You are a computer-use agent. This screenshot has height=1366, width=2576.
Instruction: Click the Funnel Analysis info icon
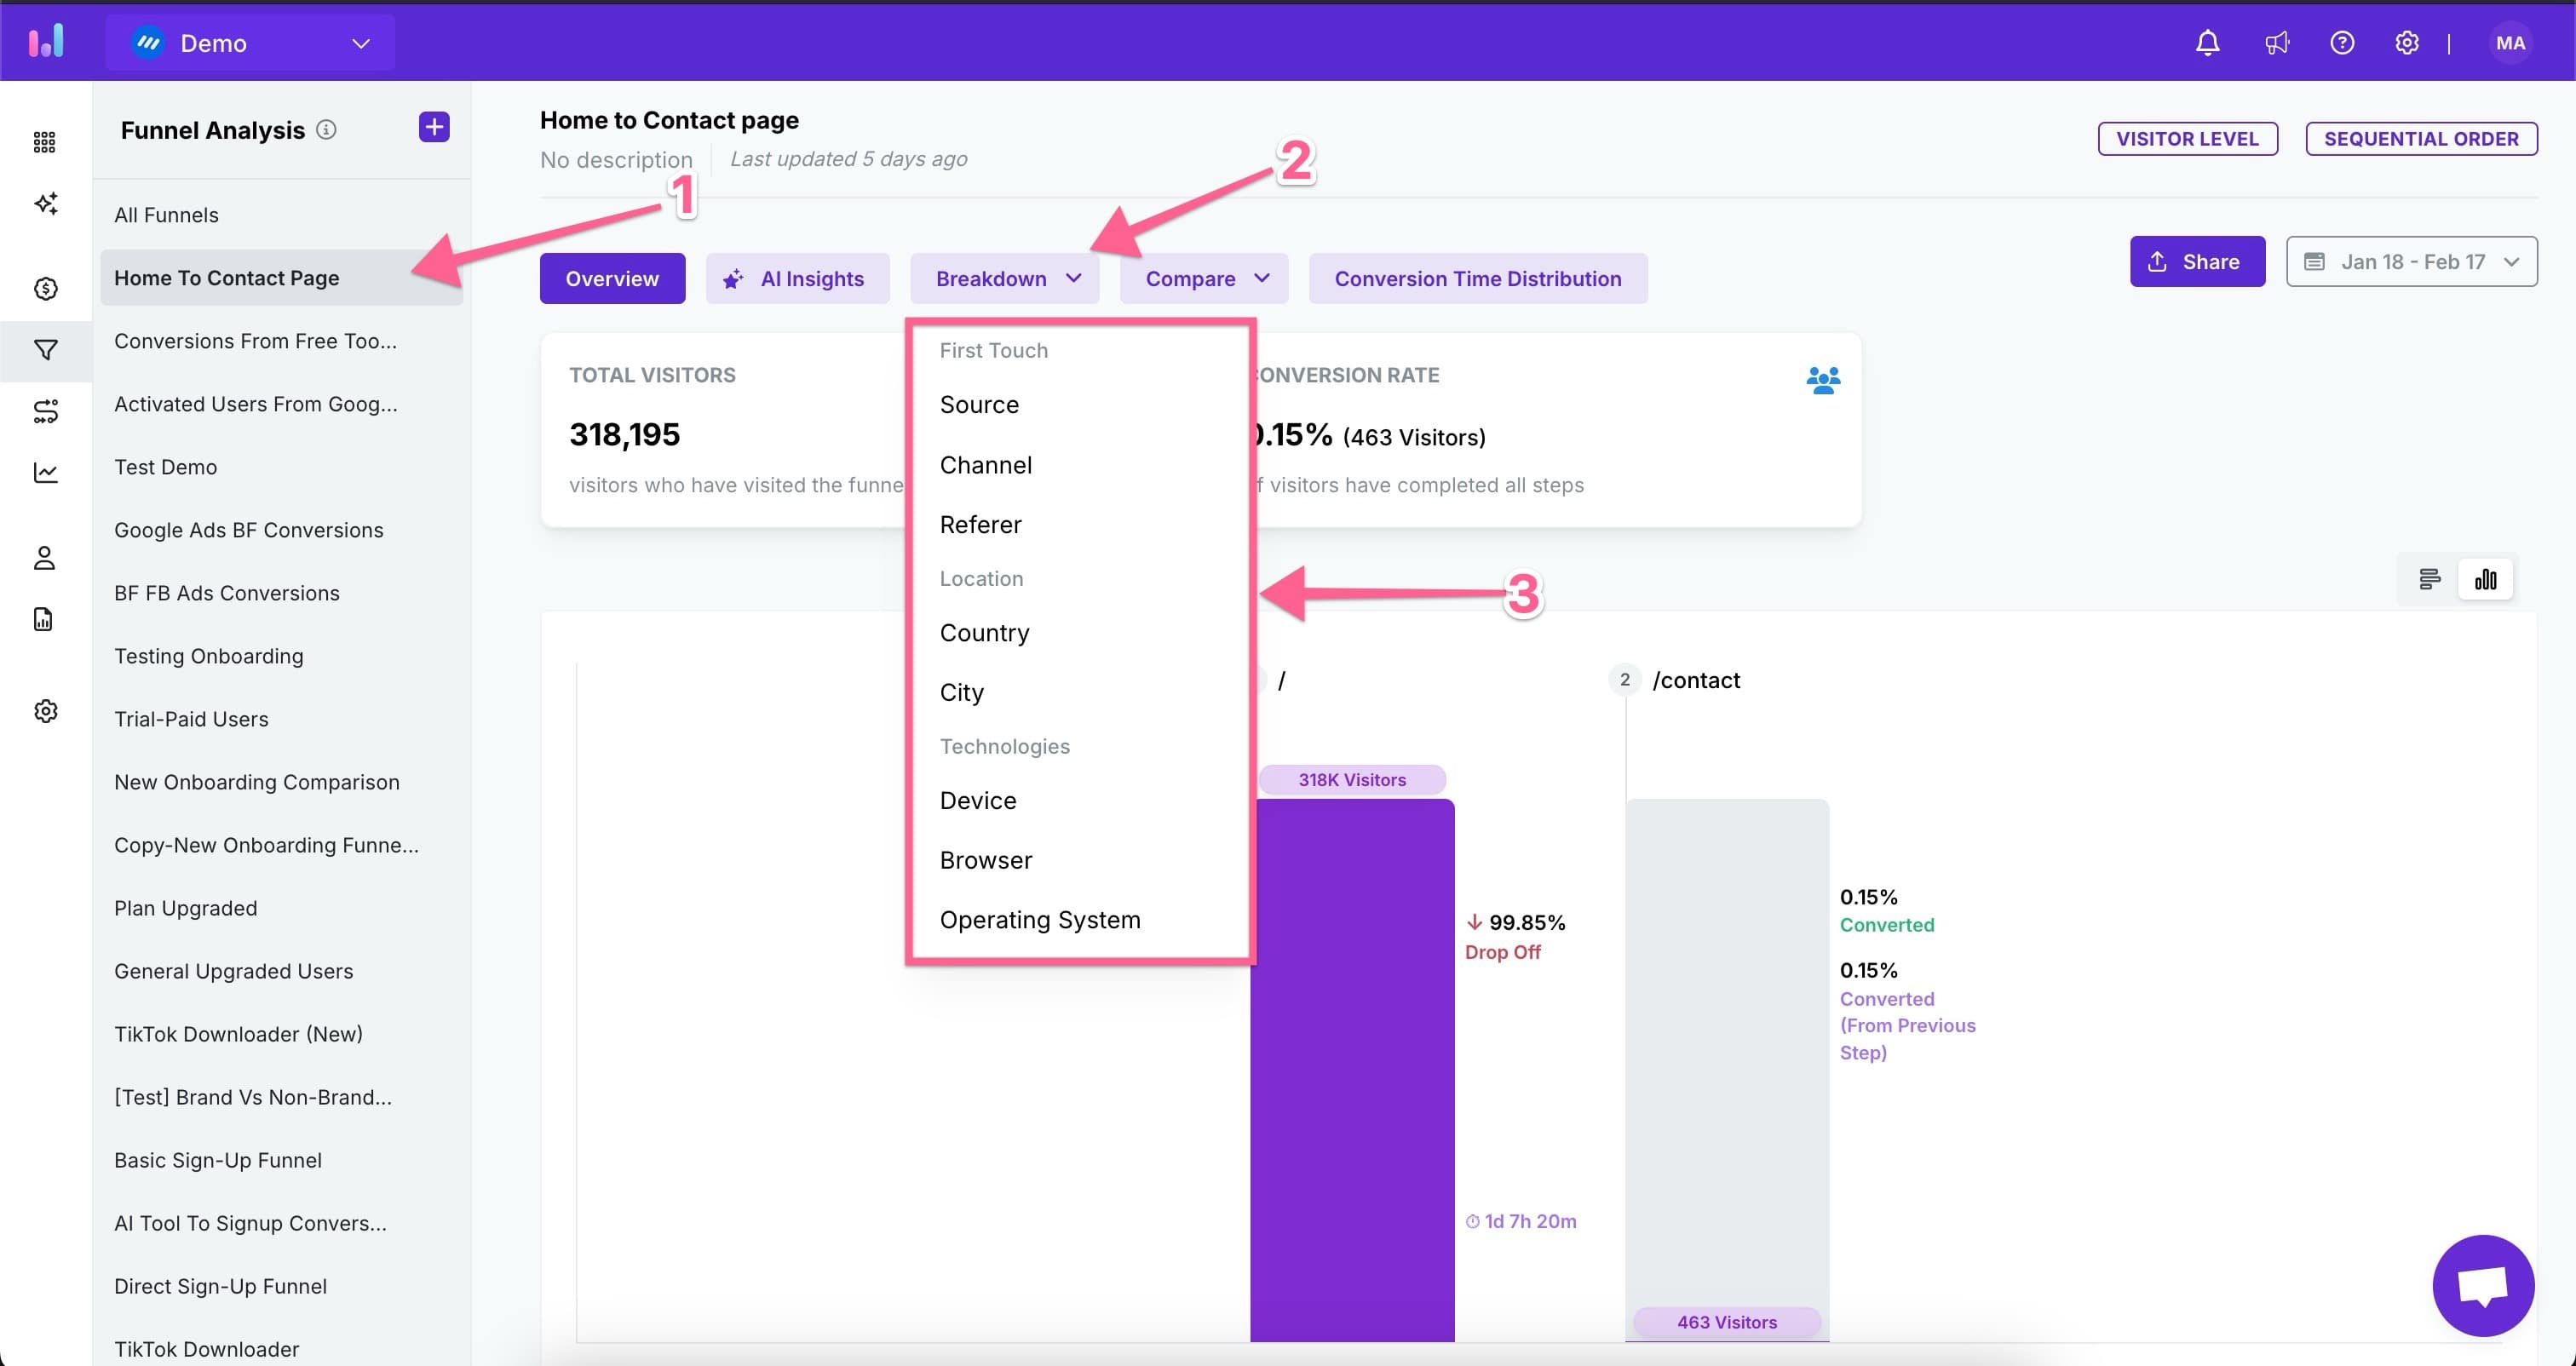point(326,130)
